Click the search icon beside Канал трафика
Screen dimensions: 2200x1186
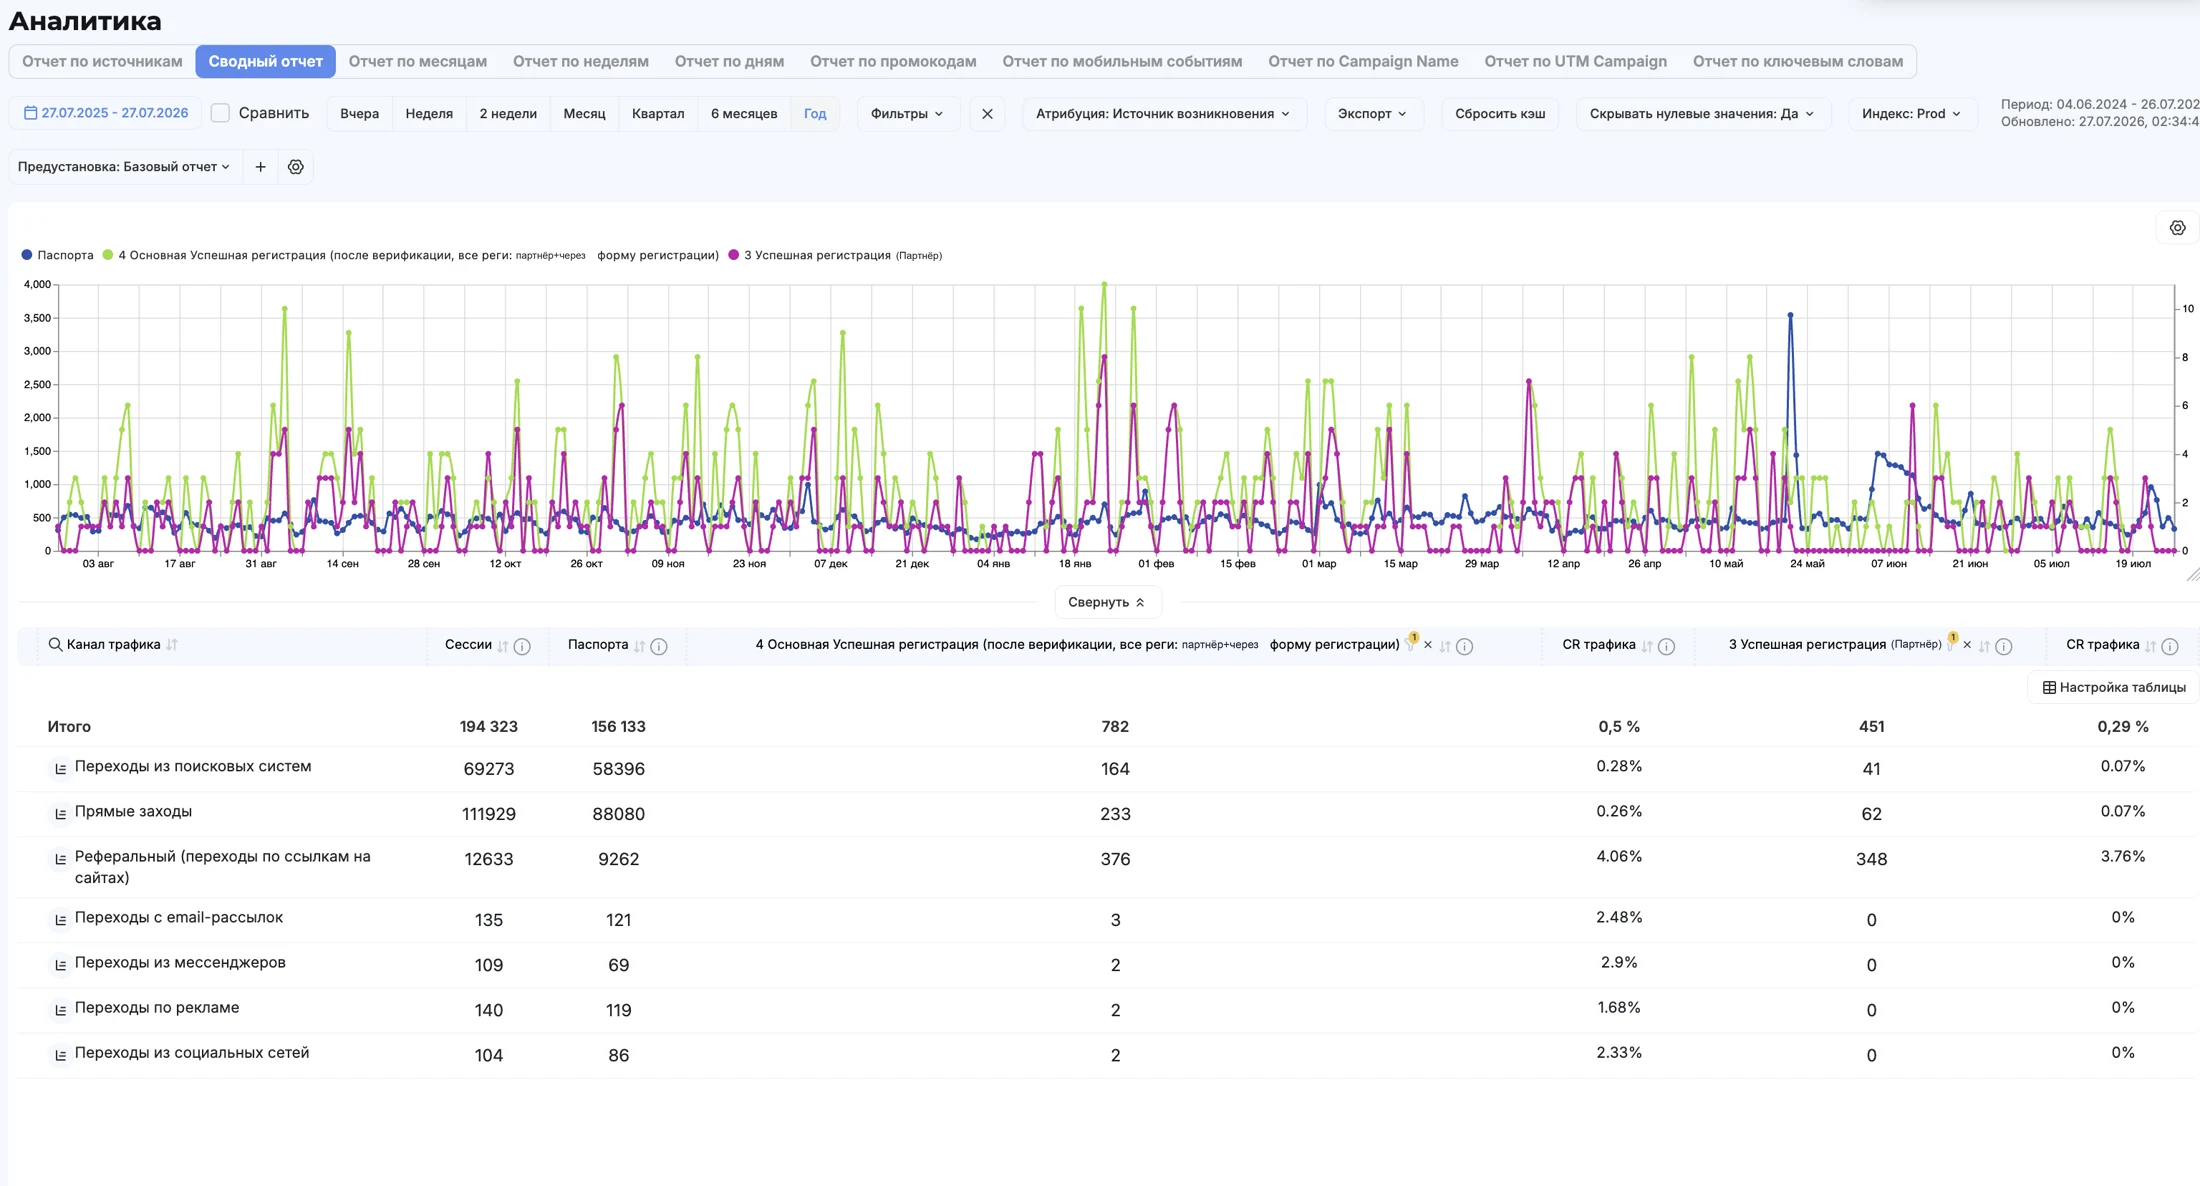coord(56,645)
